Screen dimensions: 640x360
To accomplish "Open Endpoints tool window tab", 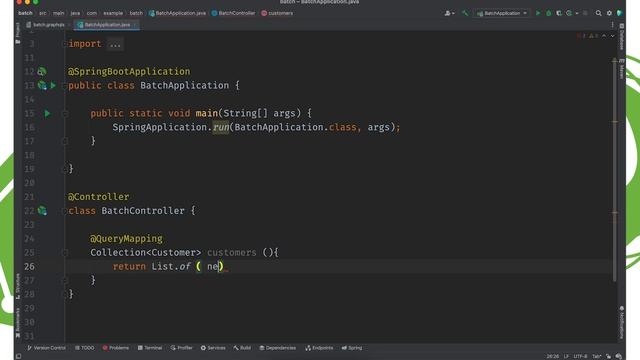I will [x=319, y=348].
